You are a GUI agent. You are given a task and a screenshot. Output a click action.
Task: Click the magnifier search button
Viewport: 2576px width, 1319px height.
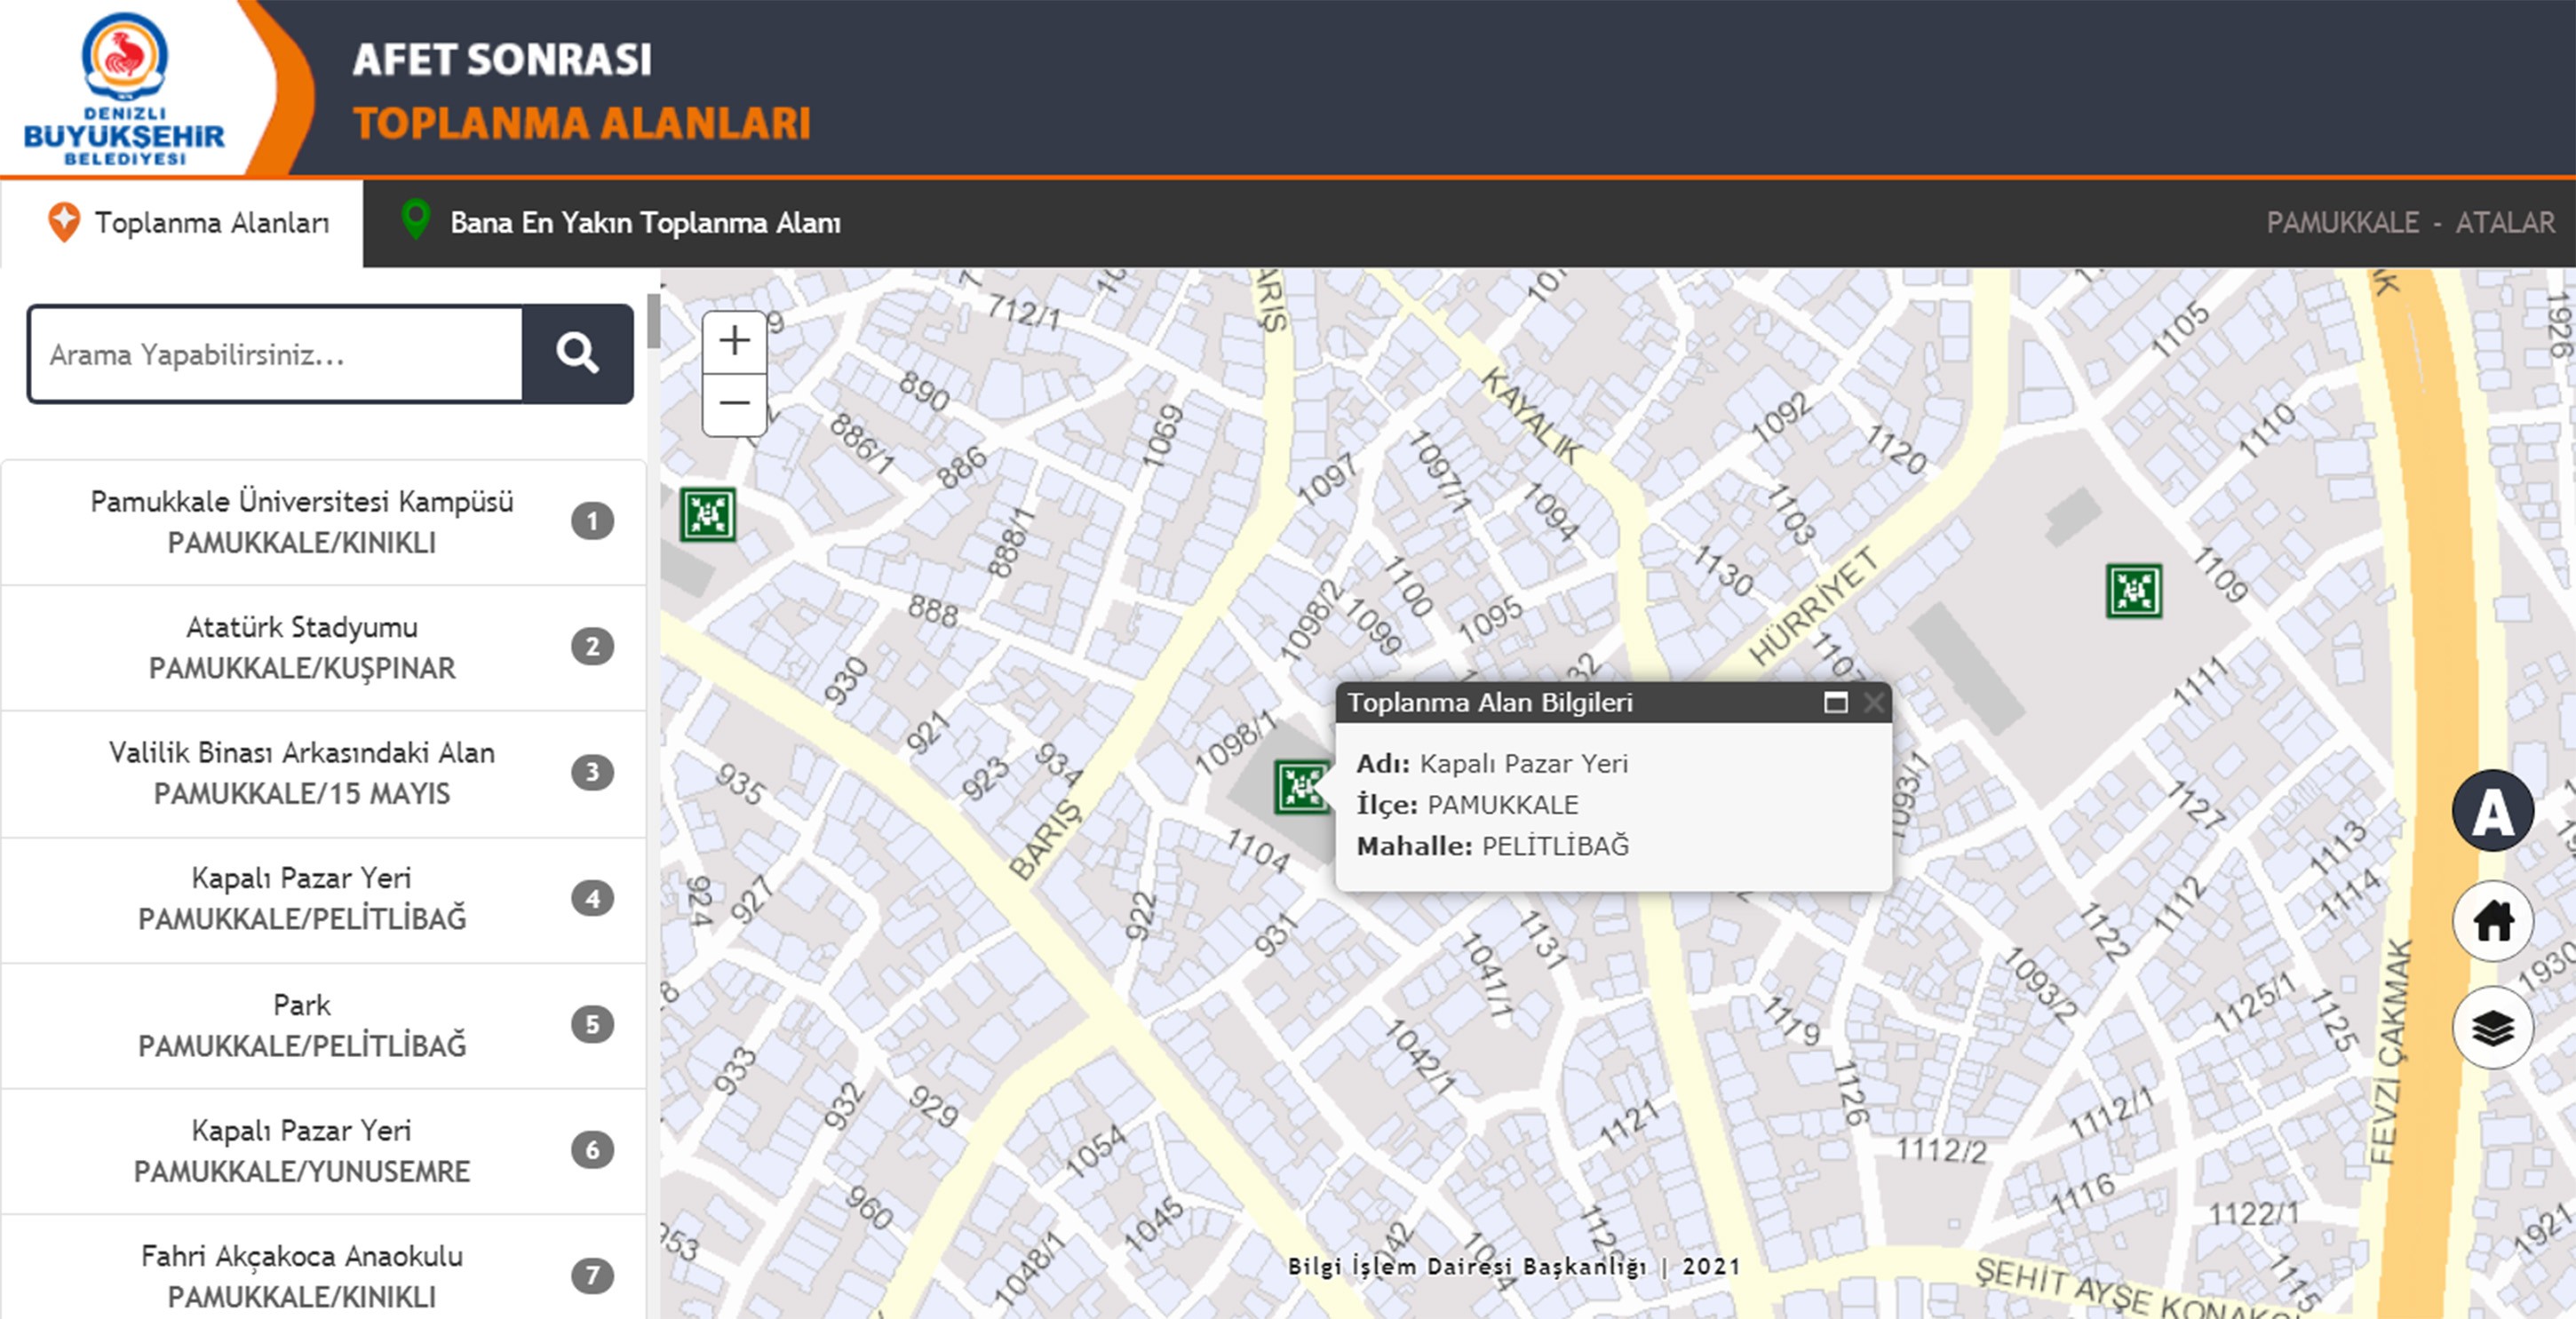[577, 354]
